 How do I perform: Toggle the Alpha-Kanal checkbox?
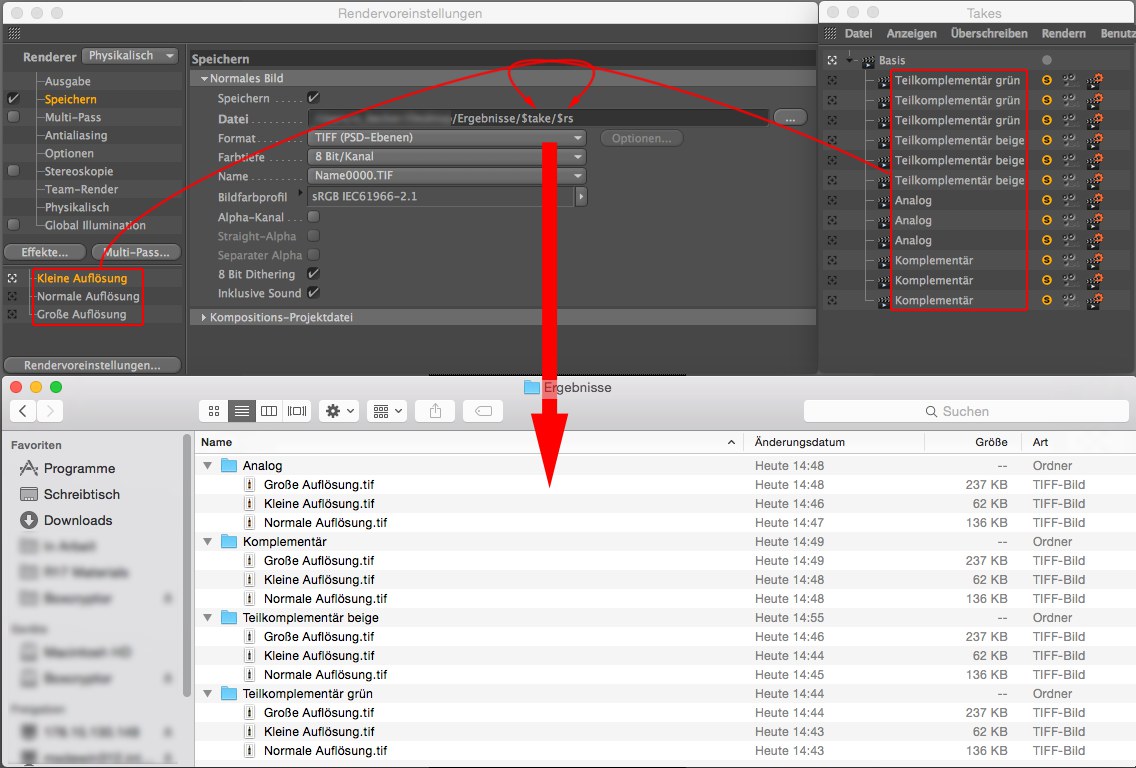pos(314,217)
